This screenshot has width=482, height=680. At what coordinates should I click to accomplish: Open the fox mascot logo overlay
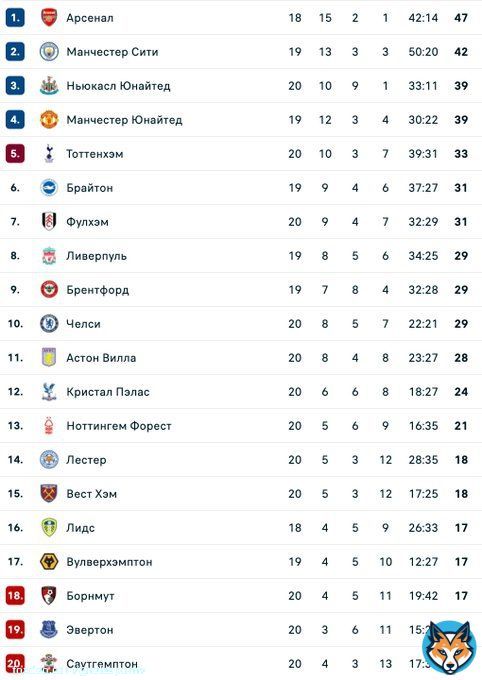pyautogui.click(x=450, y=646)
